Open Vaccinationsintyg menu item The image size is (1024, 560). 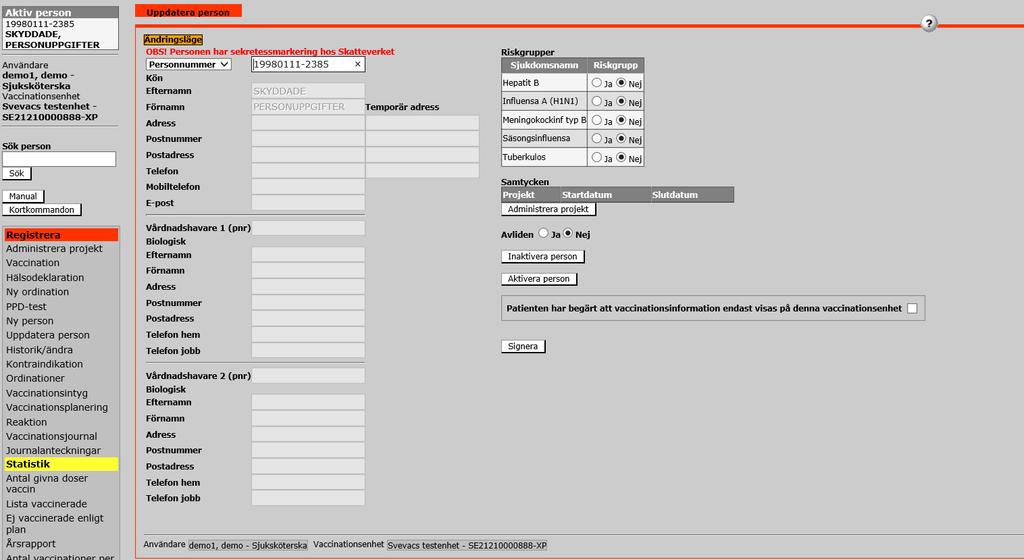[46, 393]
